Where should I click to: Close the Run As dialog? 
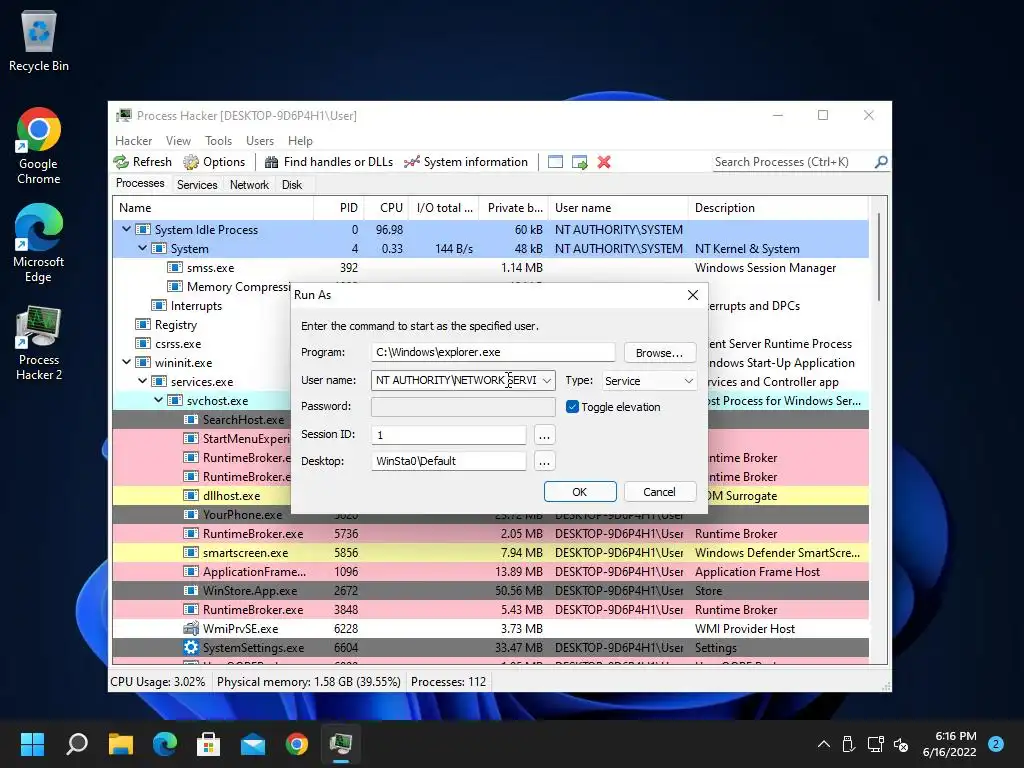click(693, 295)
